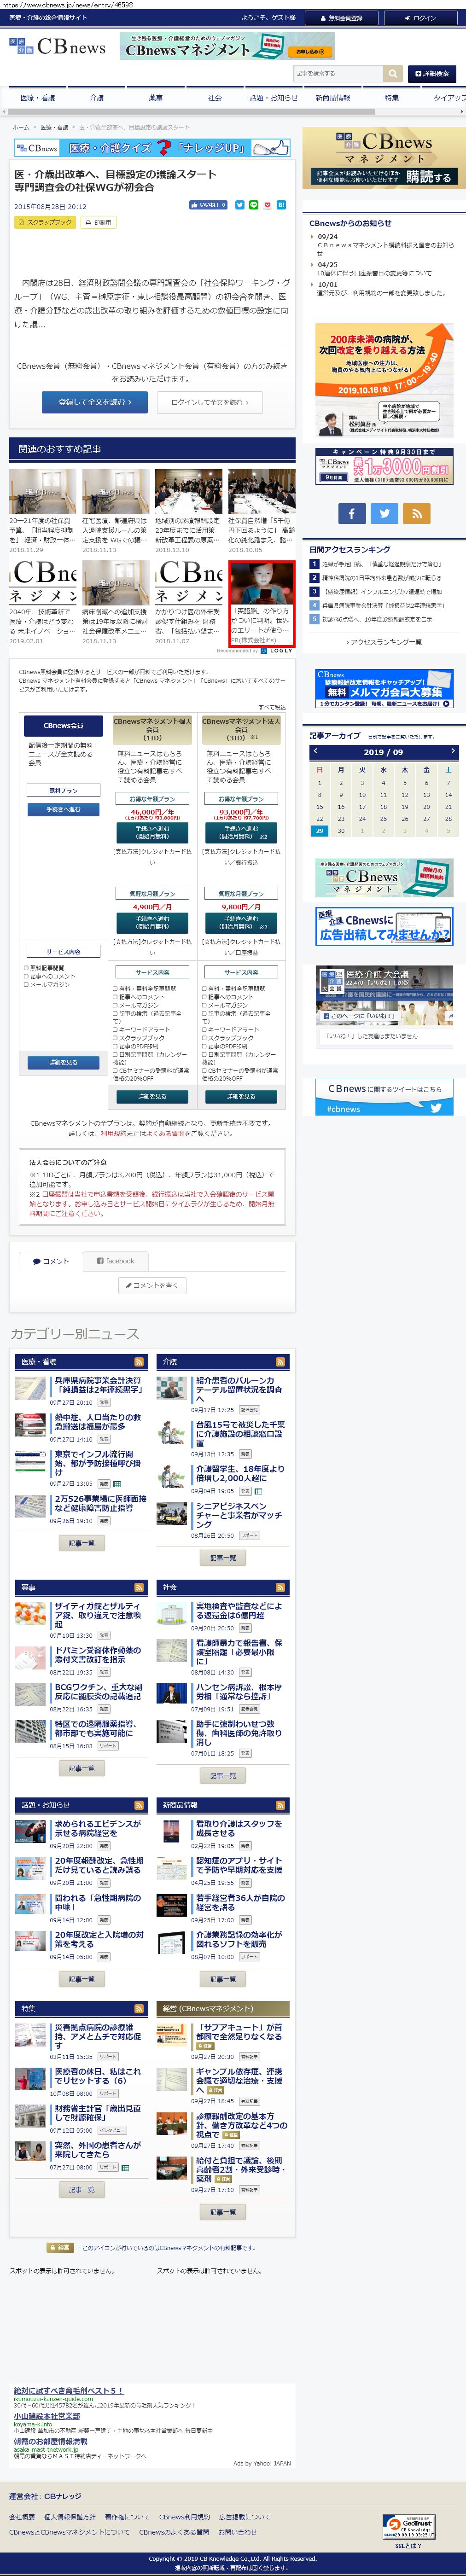Click the search magnifier button
This screenshot has height=2576, width=466.
pyautogui.click(x=393, y=73)
